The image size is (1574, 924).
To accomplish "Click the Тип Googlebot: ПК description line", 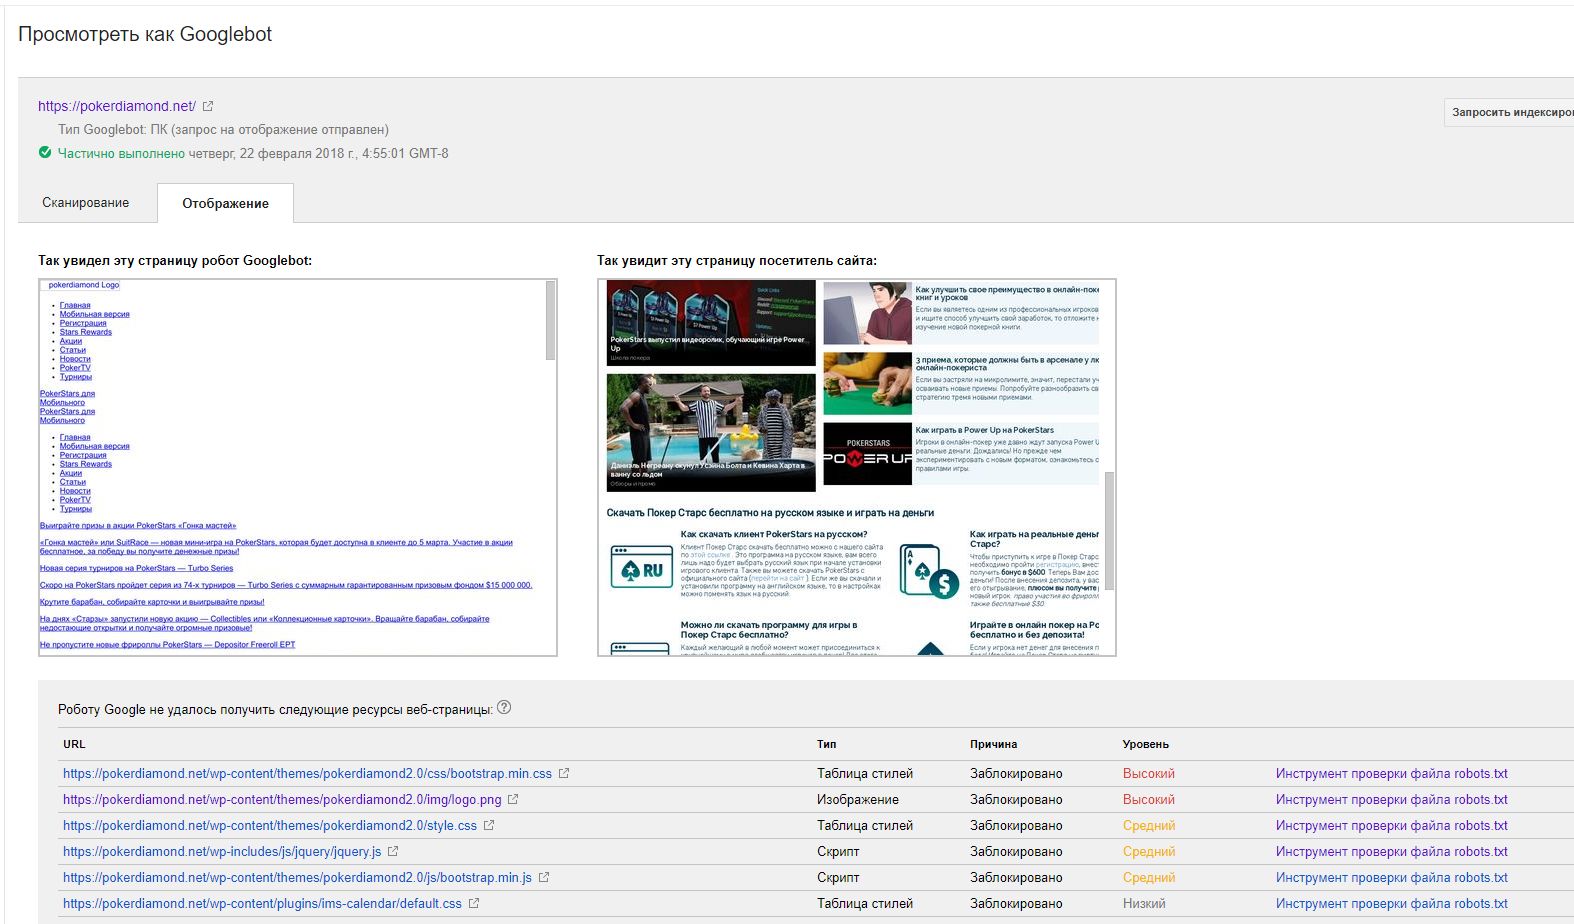I will point(223,129).
